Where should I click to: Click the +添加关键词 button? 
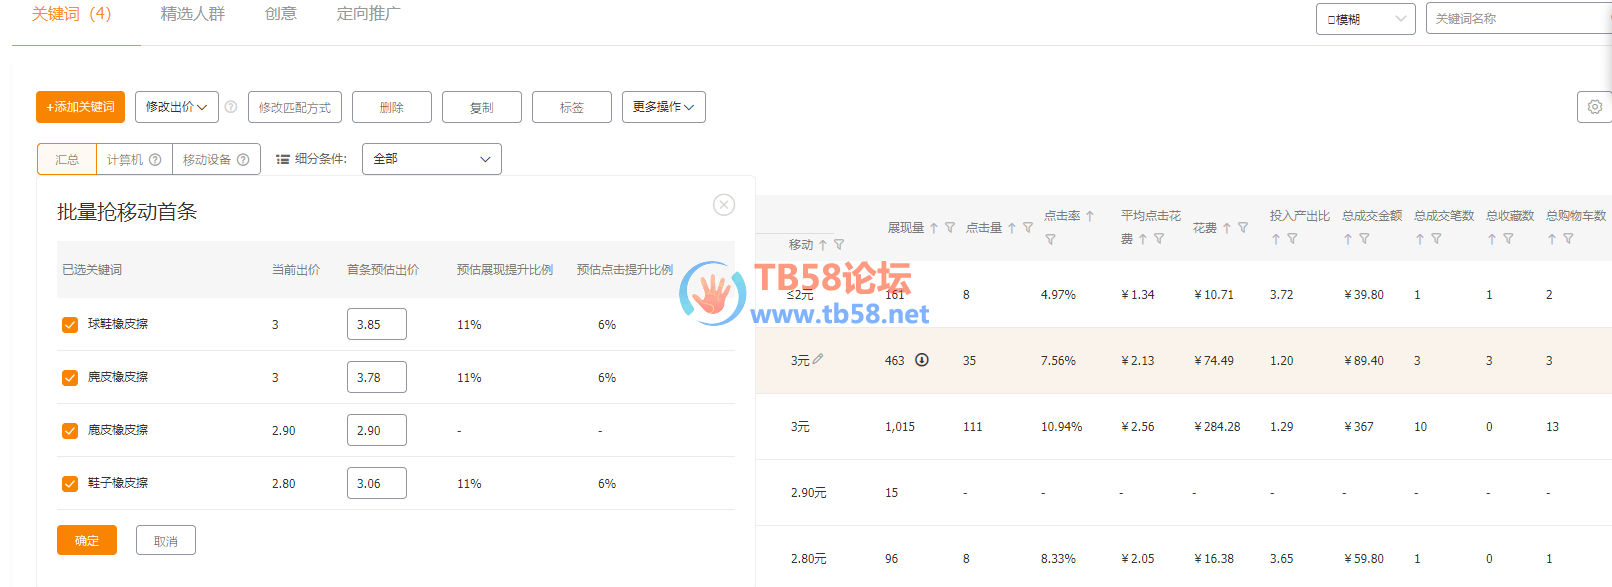[x=80, y=107]
